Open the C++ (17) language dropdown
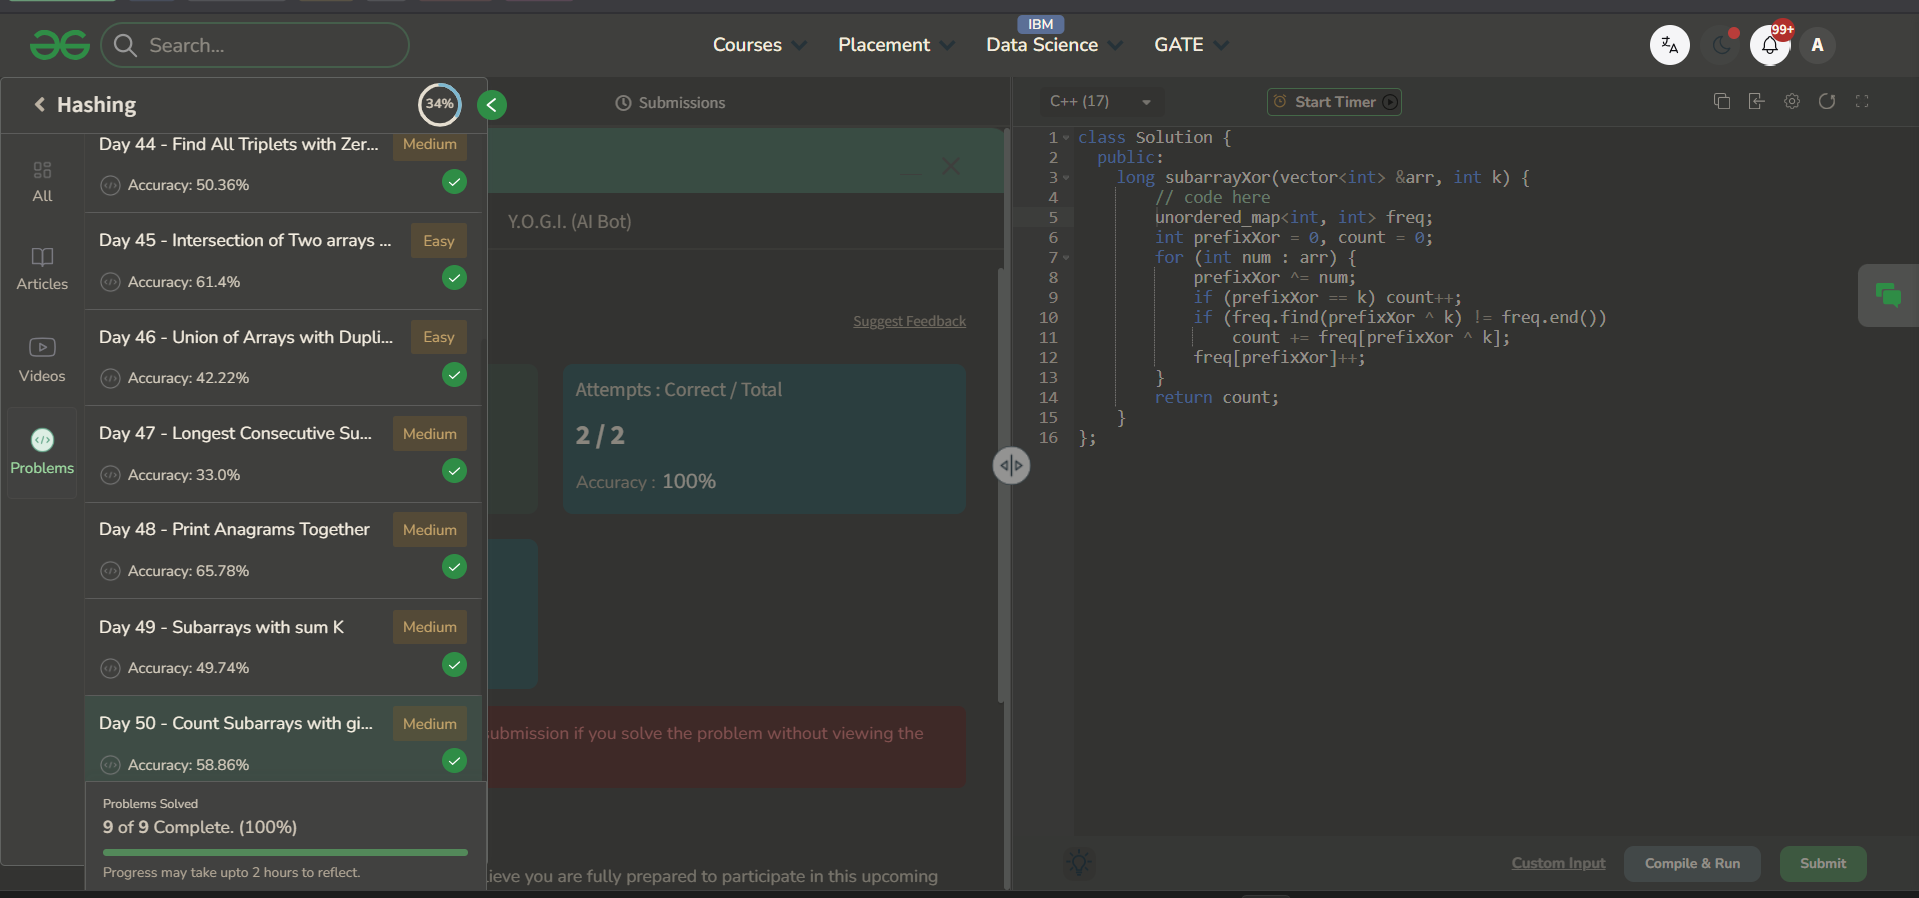The width and height of the screenshot is (1919, 898). (x=1100, y=101)
